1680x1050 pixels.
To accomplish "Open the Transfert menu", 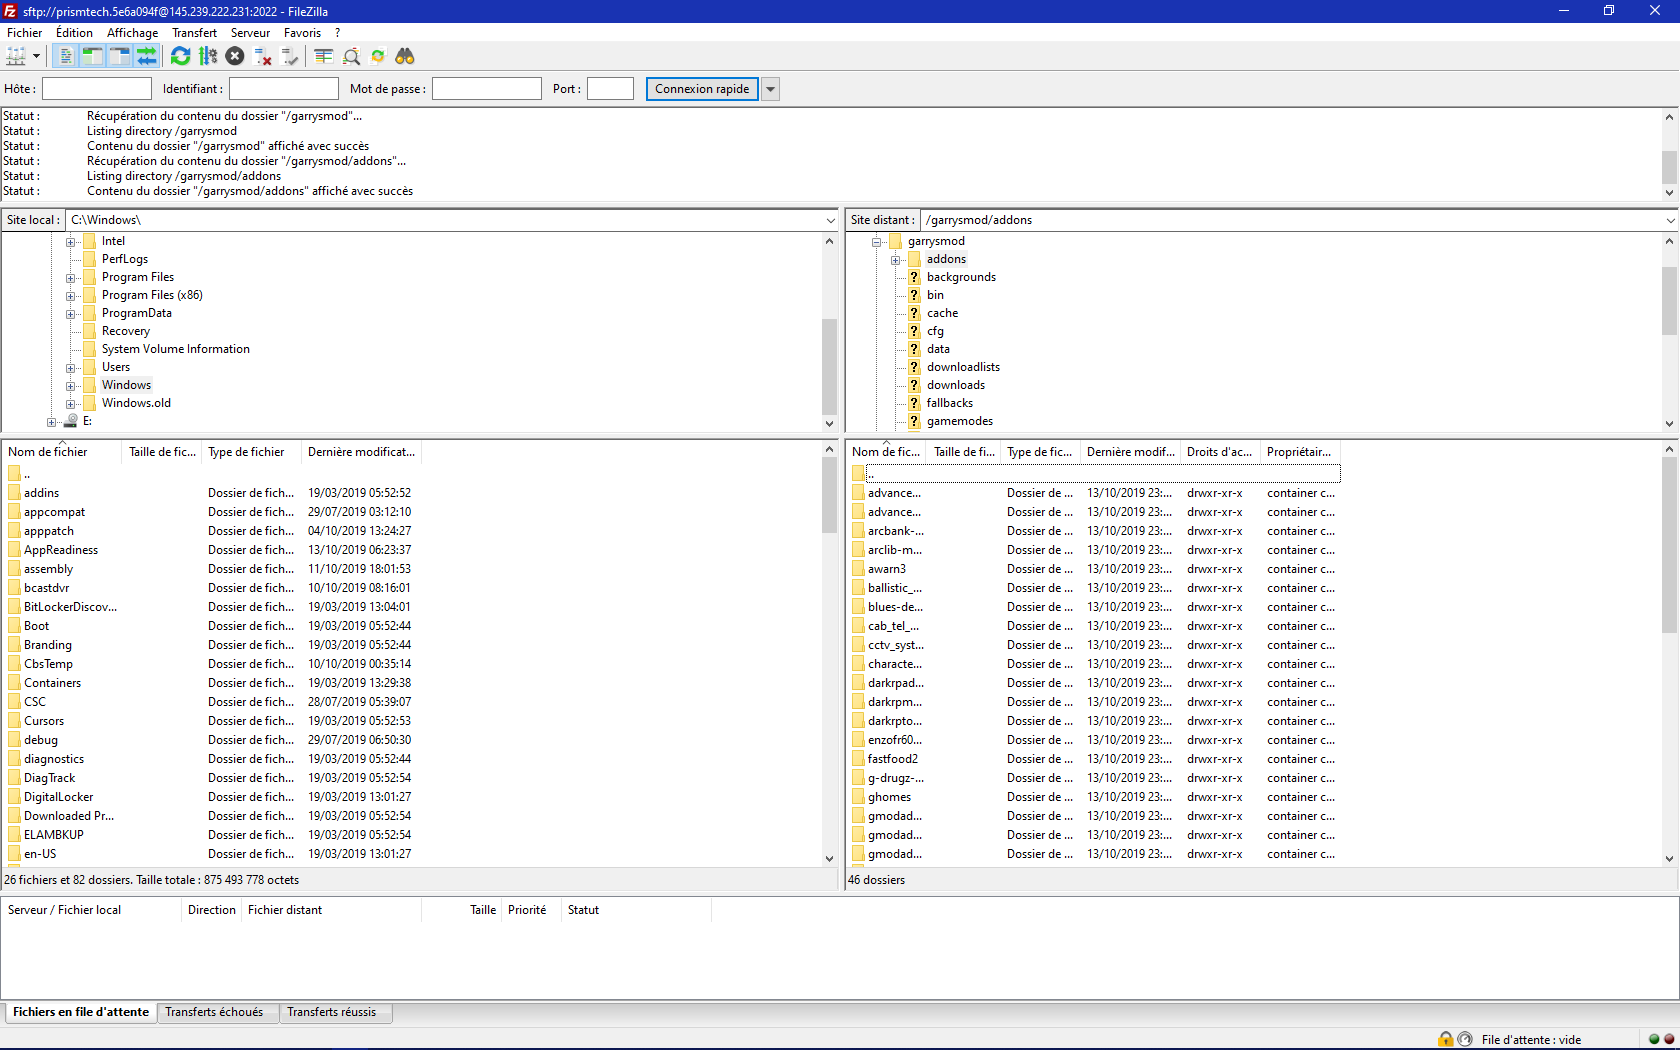I will point(194,33).
